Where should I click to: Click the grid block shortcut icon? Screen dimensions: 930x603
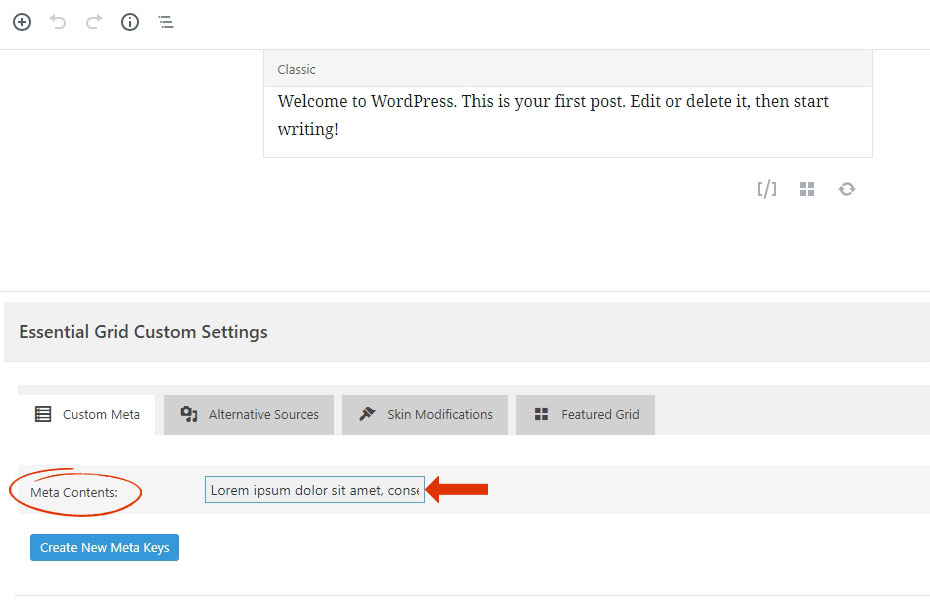(807, 189)
